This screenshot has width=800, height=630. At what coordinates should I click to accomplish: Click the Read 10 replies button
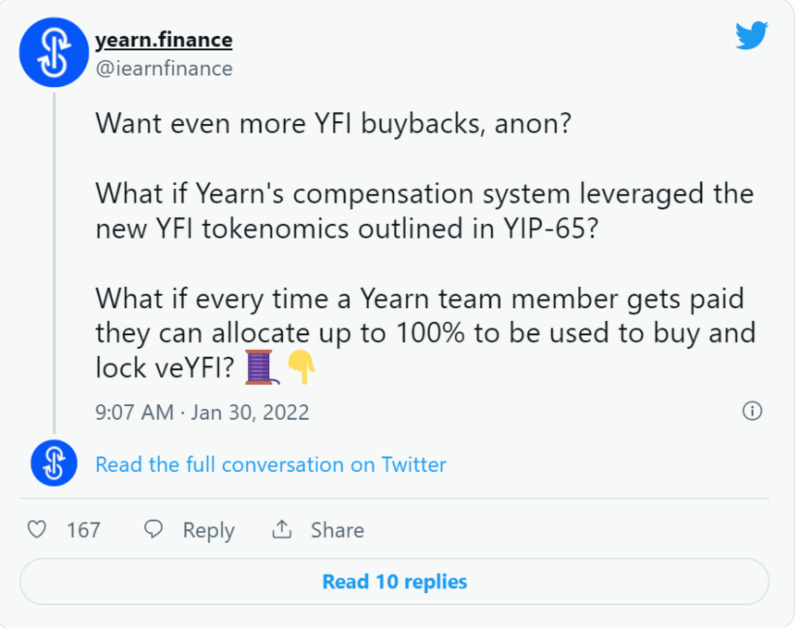(x=394, y=582)
